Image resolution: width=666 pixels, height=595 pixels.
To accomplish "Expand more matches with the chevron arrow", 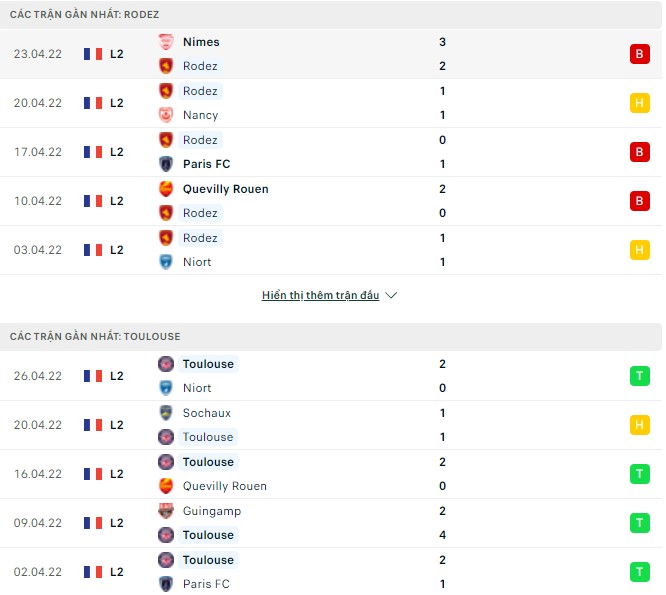I will [x=391, y=296].
